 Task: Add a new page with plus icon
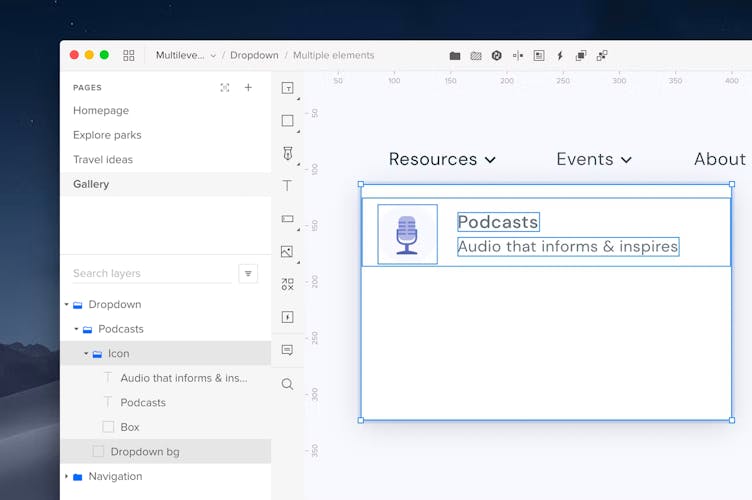pos(248,87)
